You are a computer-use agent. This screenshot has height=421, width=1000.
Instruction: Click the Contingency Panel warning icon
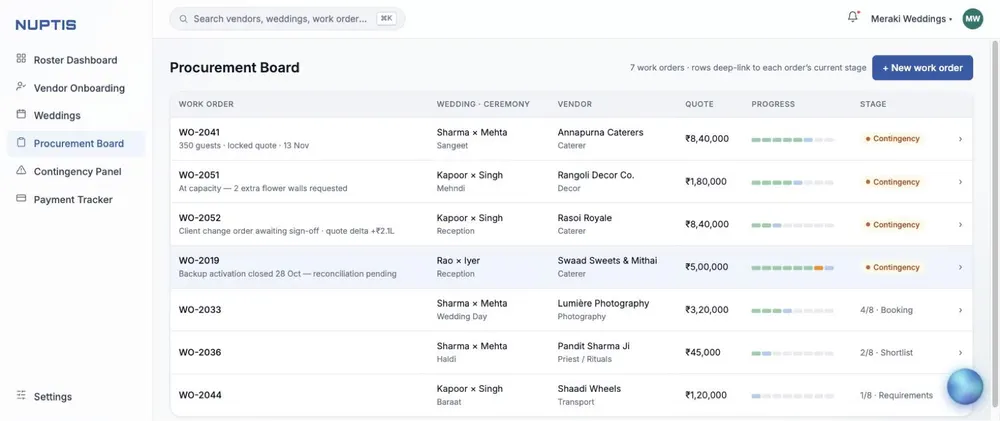click(x=21, y=170)
